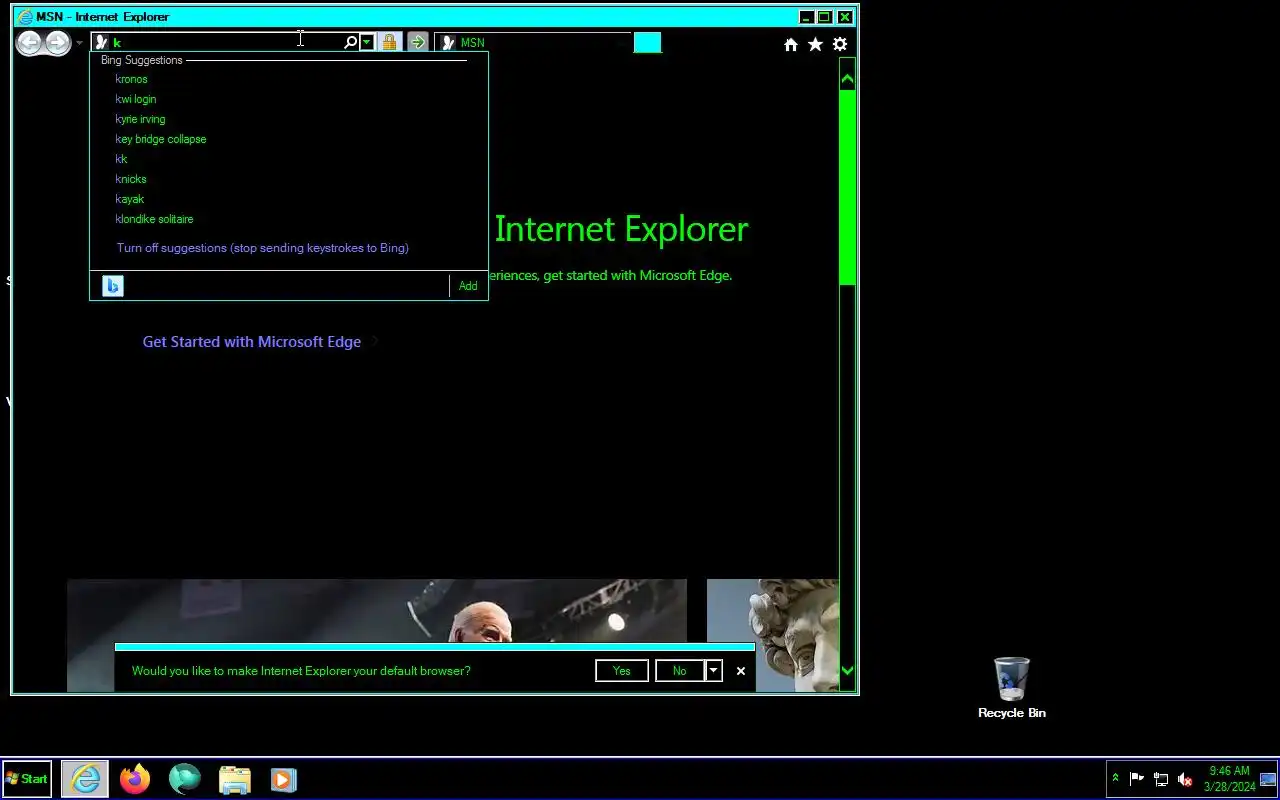Open the news thumbnail of man speaking
Screen dimensions: 1280x800
click(x=377, y=612)
